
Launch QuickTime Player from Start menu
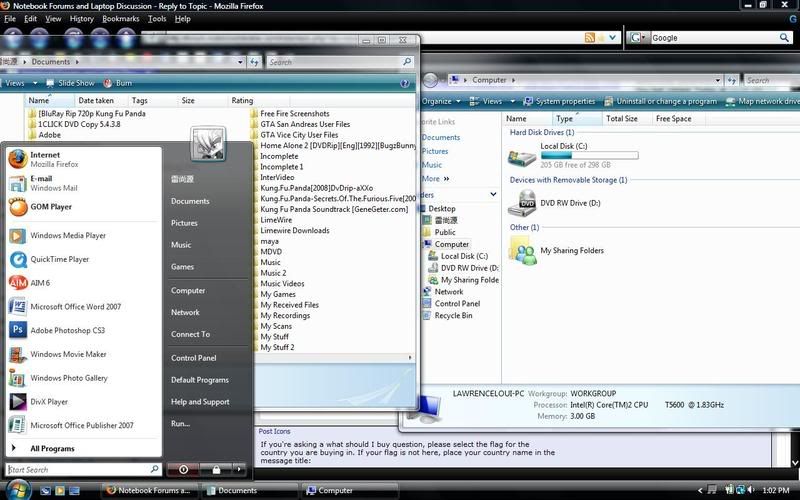pos(84,259)
